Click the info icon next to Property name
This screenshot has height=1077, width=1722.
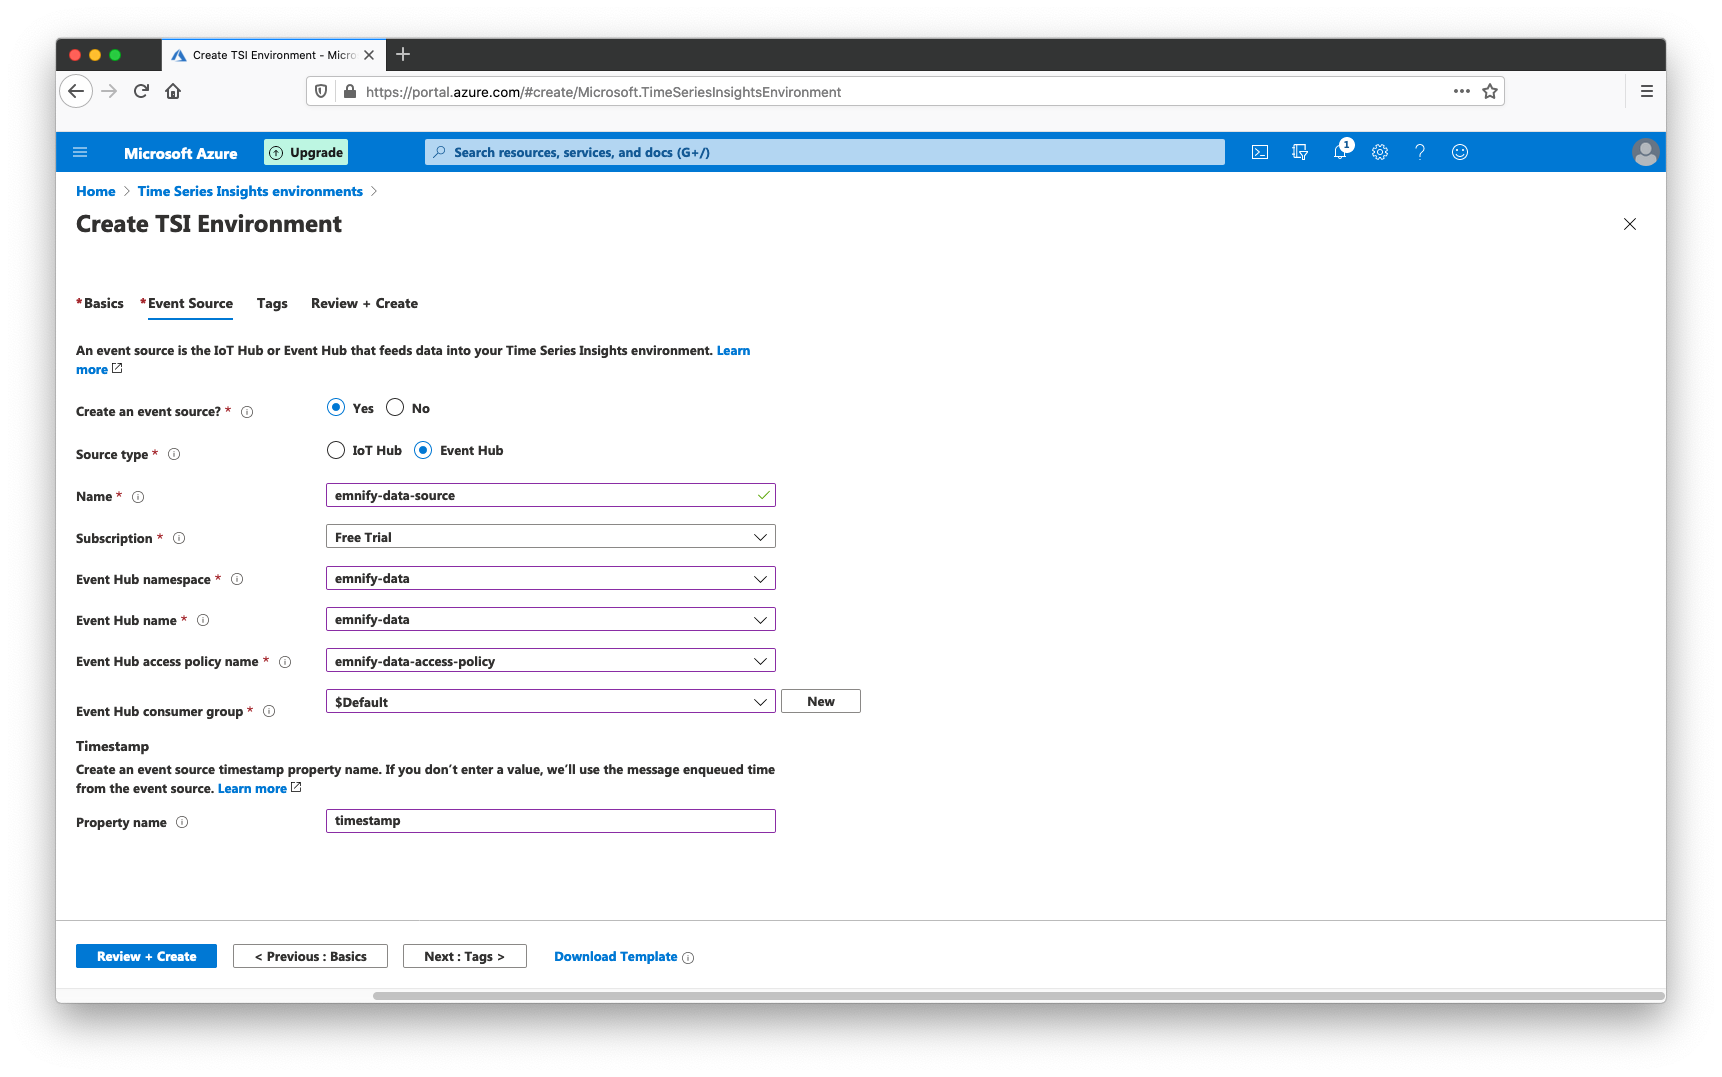pyautogui.click(x=182, y=822)
